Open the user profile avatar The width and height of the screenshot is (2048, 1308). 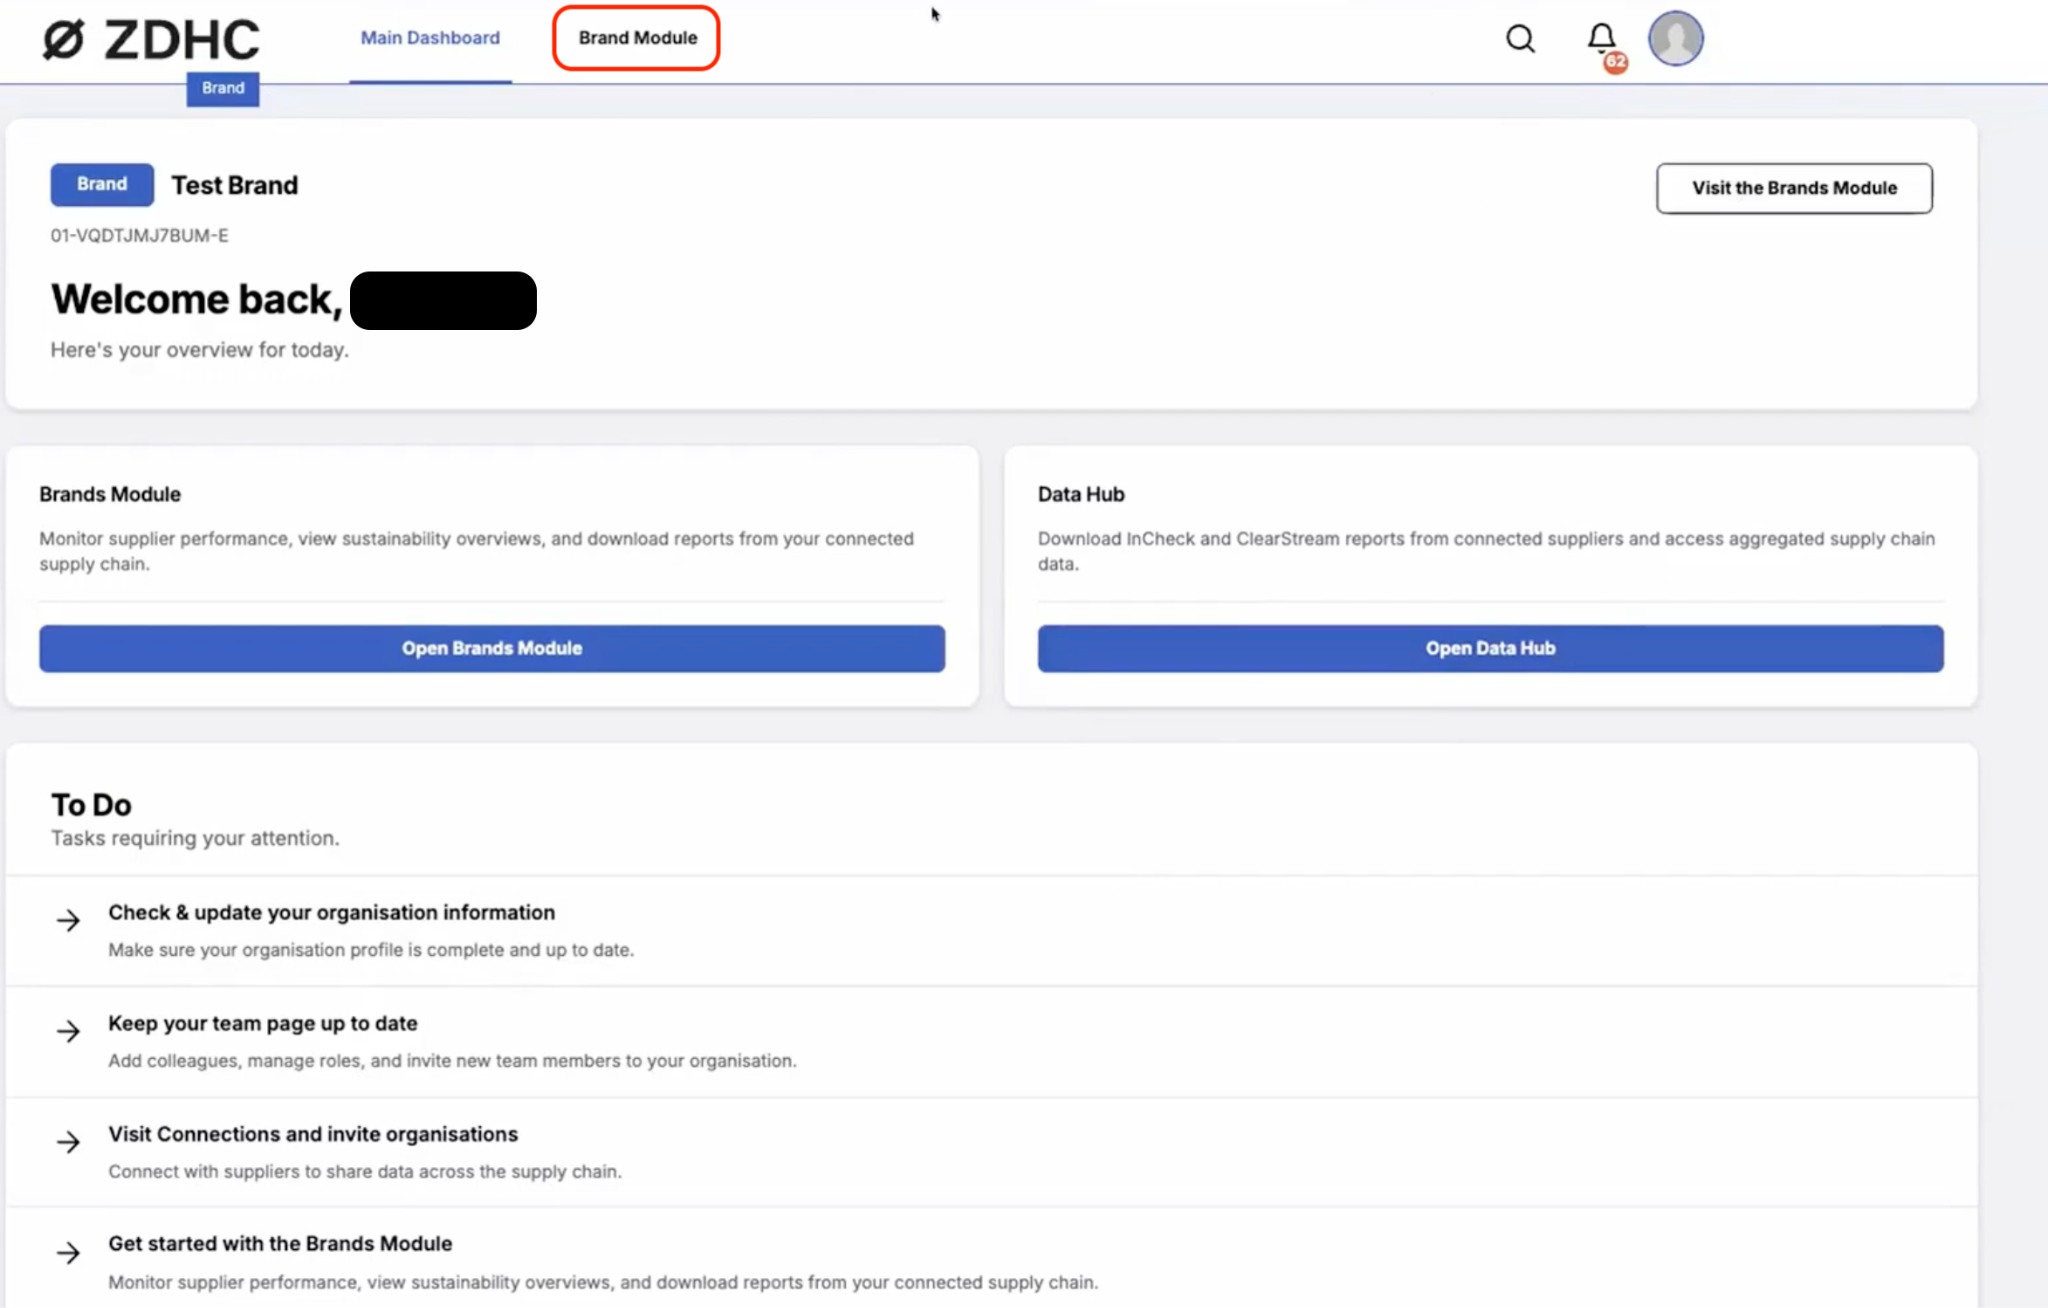pos(1676,39)
